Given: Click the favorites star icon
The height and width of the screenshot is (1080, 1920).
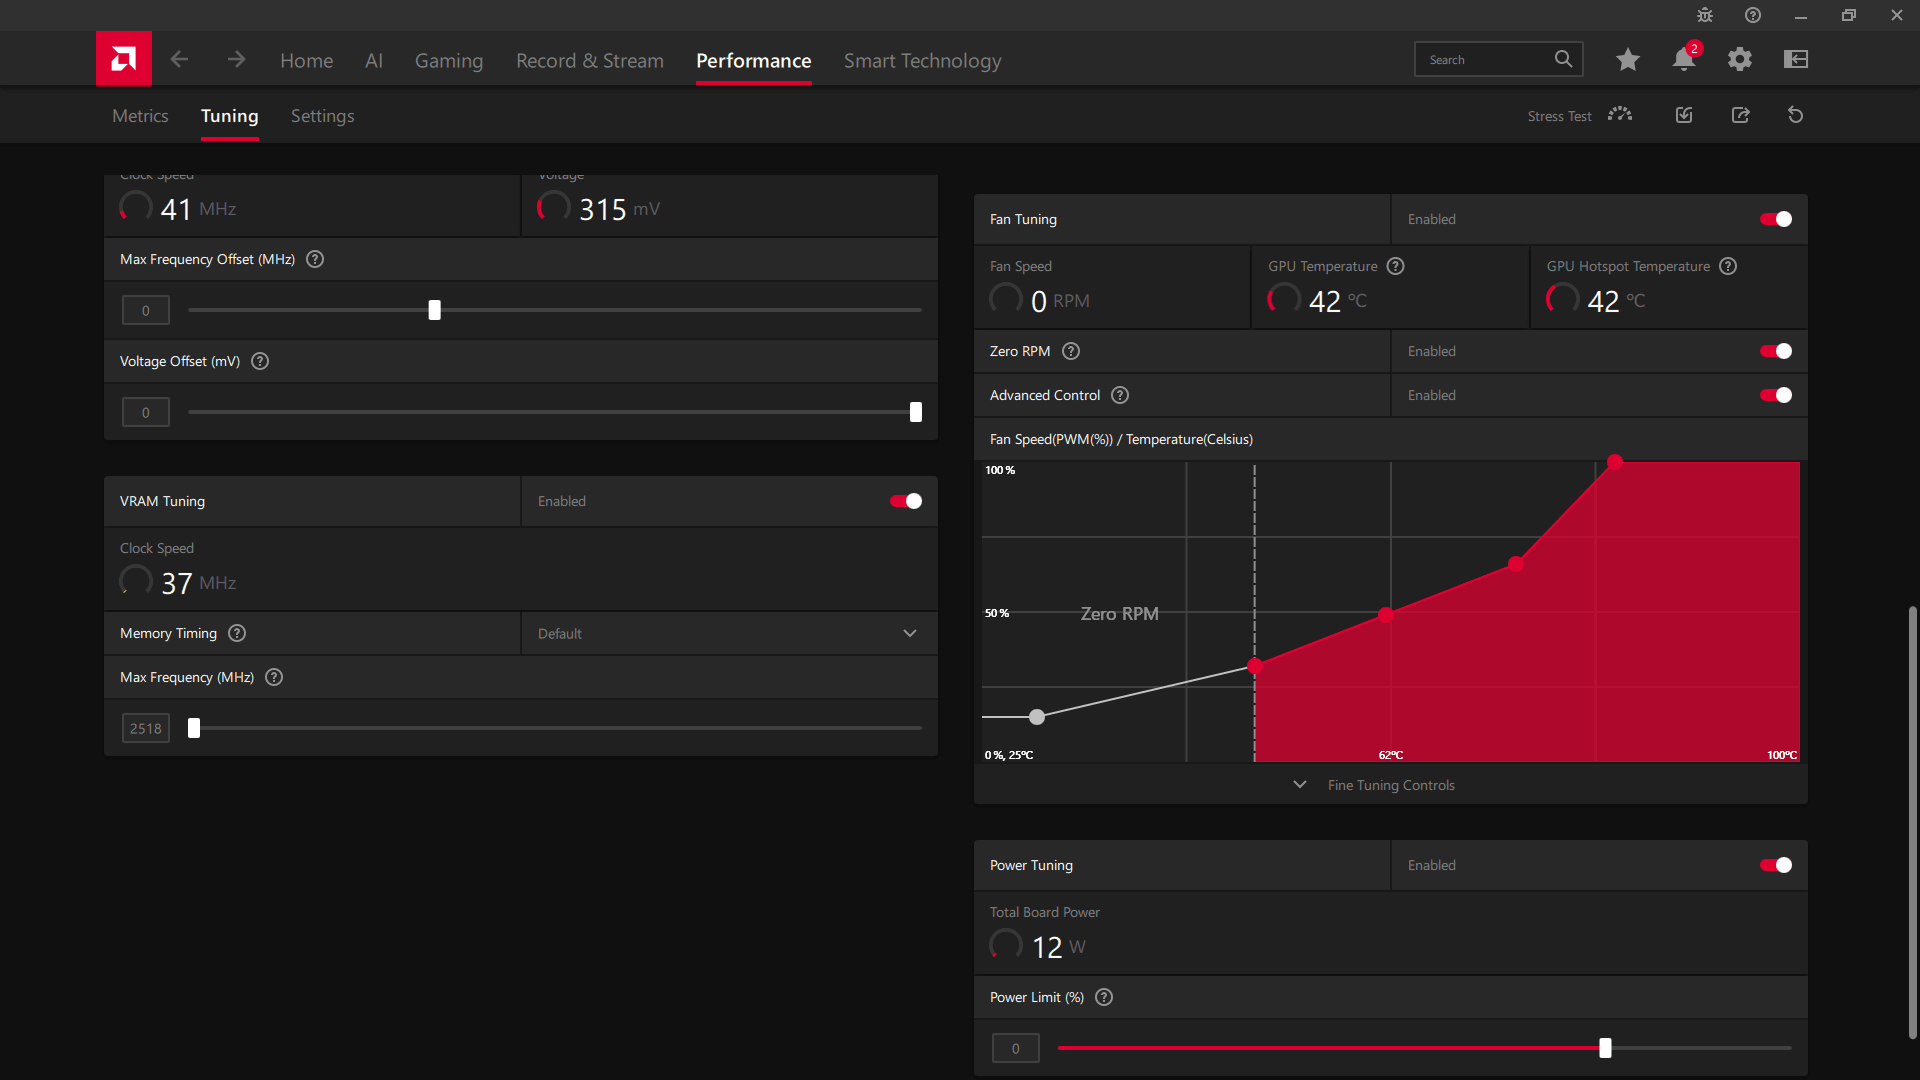Looking at the screenshot, I should coord(1628,59).
